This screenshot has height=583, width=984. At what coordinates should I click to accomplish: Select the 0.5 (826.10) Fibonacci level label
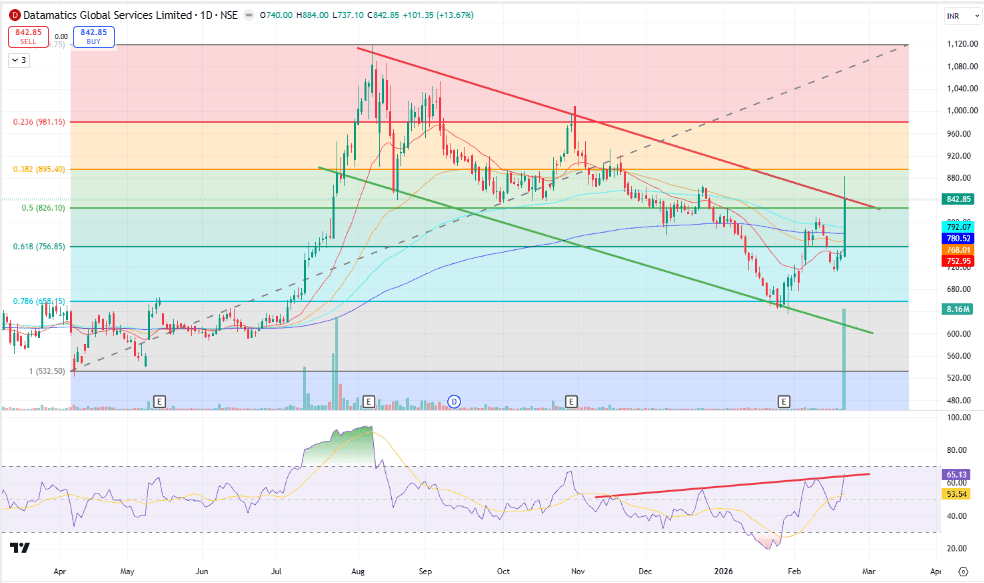pyautogui.click(x=43, y=208)
